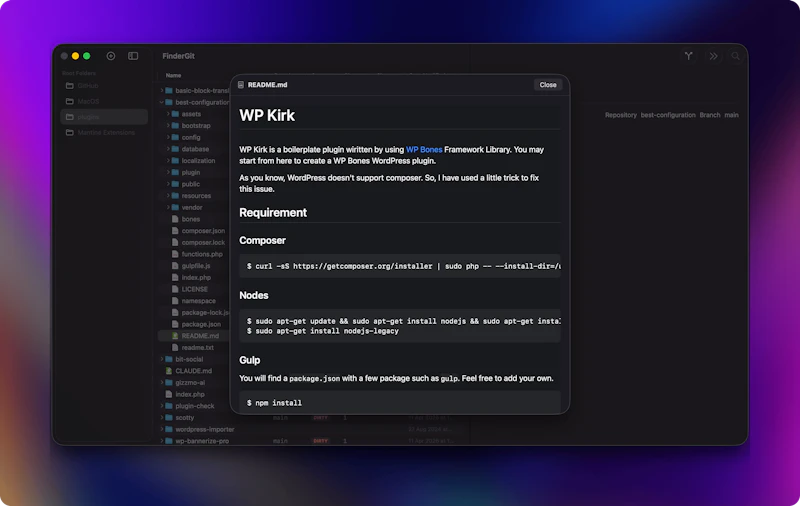This screenshot has width=800, height=506.
Task: Click the README.md markdown file icon in tree
Action: tap(175, 336)
